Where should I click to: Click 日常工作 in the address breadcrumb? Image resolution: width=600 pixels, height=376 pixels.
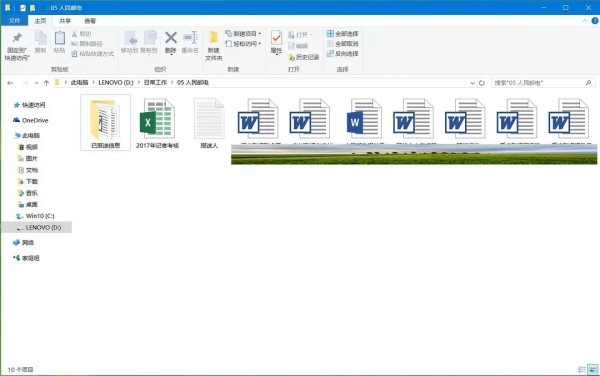click(x=155, y=83)
